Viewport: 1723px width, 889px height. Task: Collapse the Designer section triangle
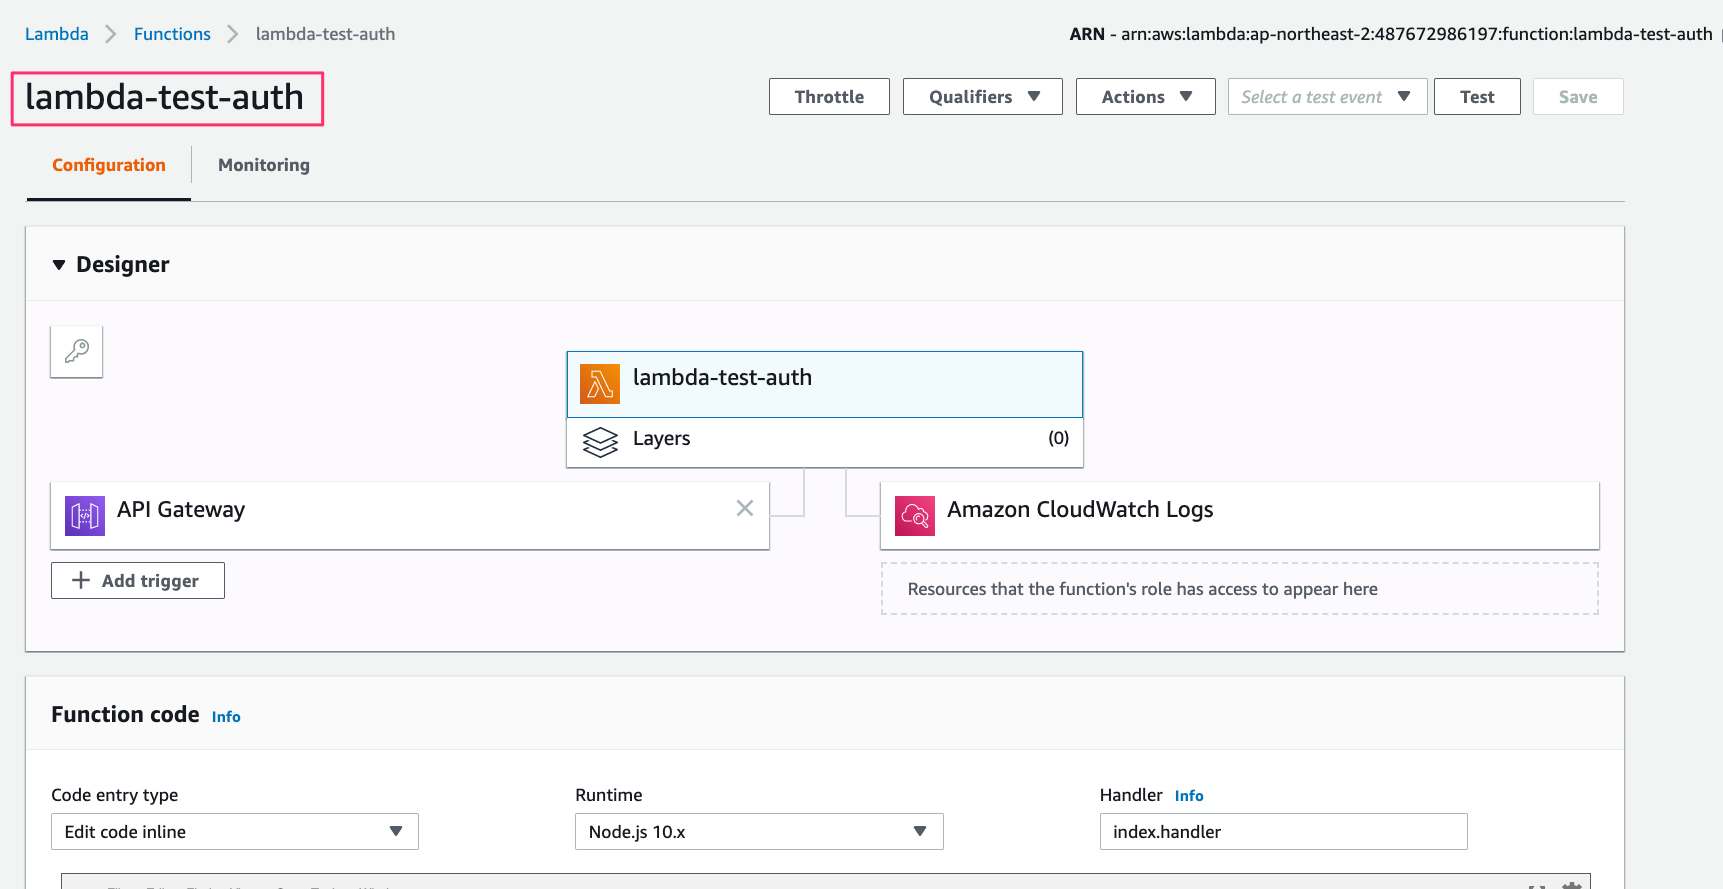tap(59, 265)
